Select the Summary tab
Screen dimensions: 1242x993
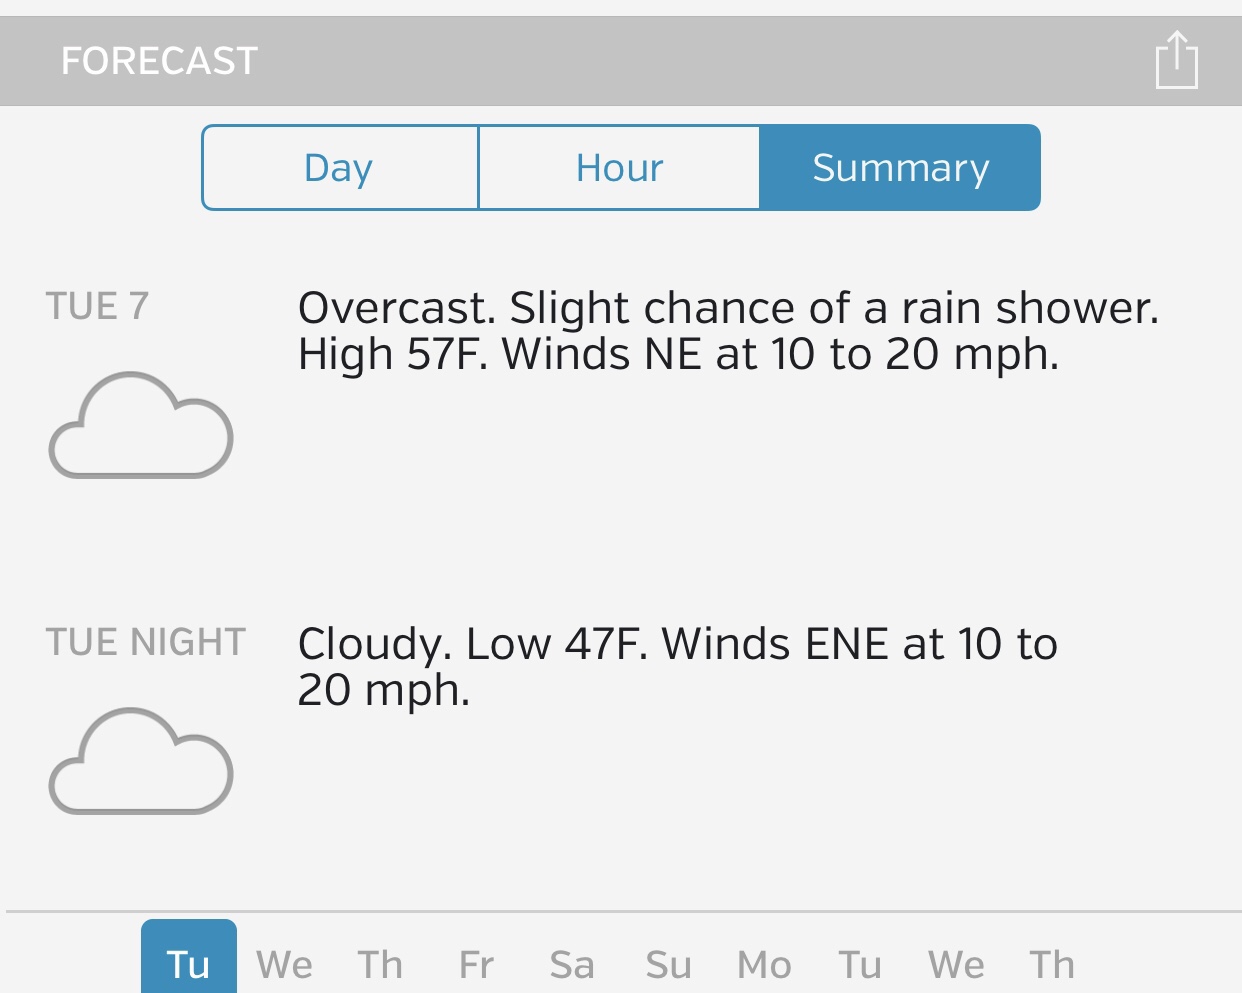point(900,168)
